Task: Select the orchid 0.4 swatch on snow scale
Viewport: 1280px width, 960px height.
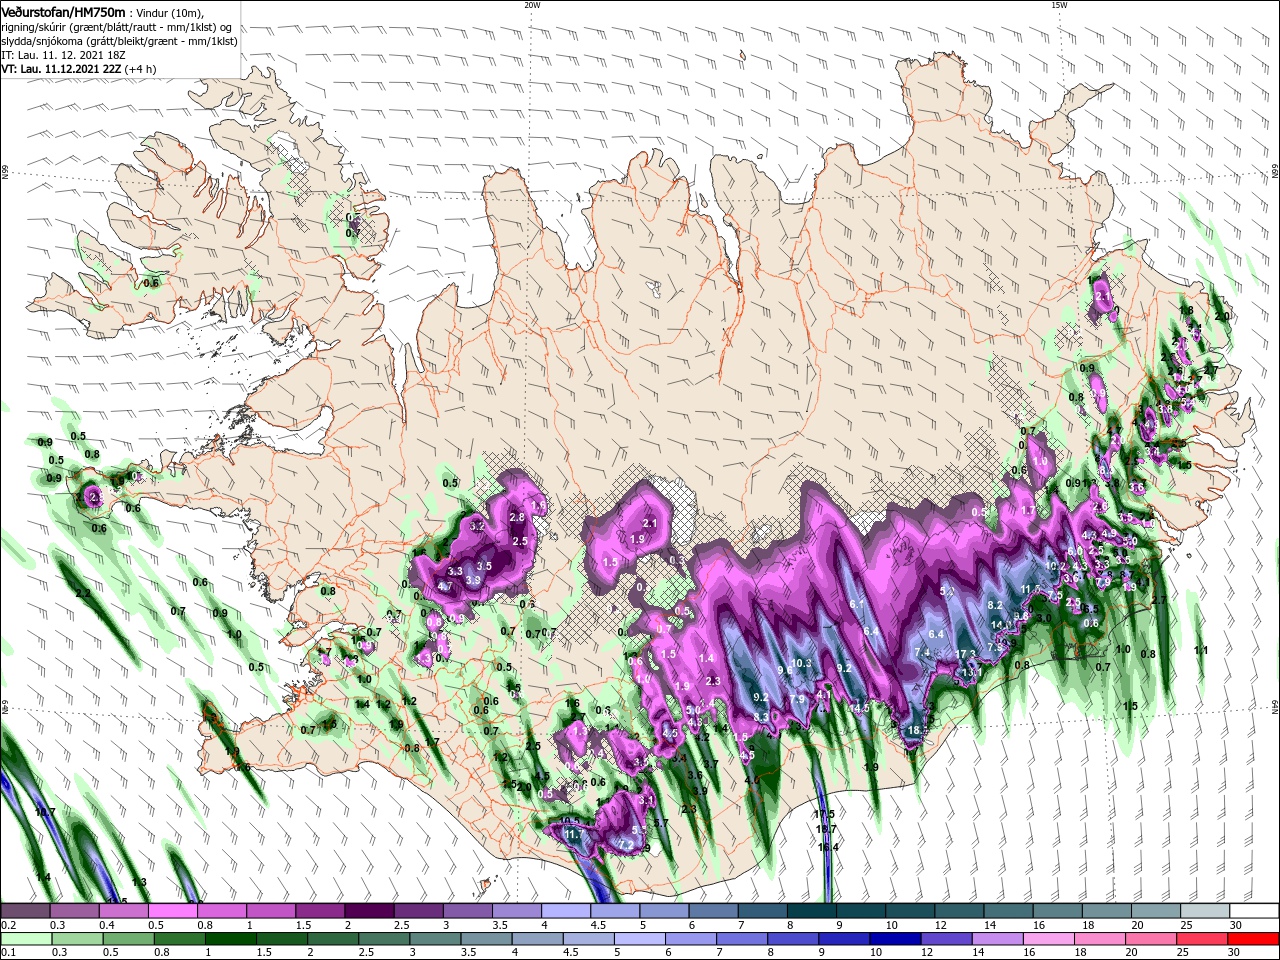Action: click(124, 910)
